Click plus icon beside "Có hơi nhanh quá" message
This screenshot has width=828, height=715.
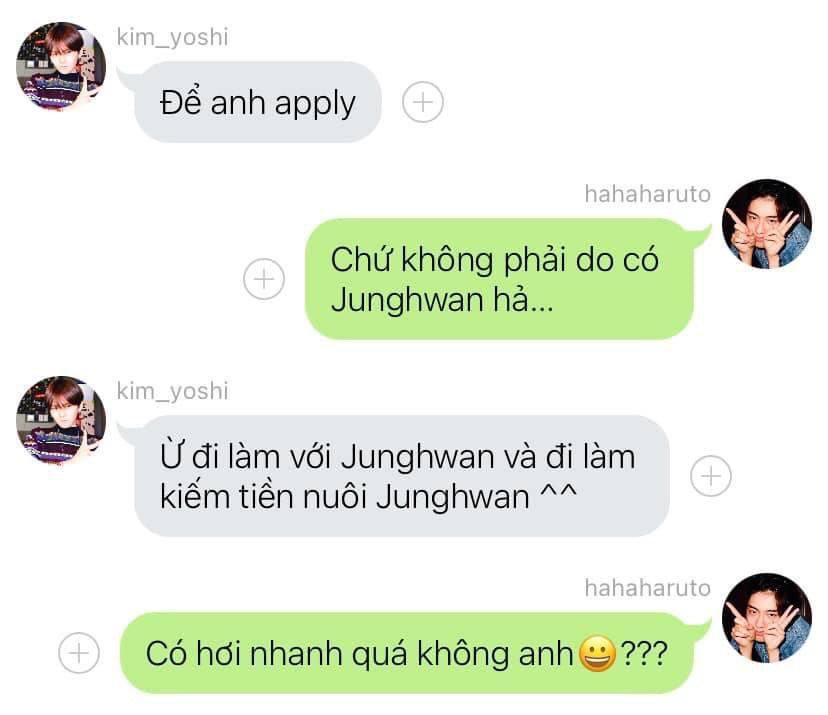point(79,653)
